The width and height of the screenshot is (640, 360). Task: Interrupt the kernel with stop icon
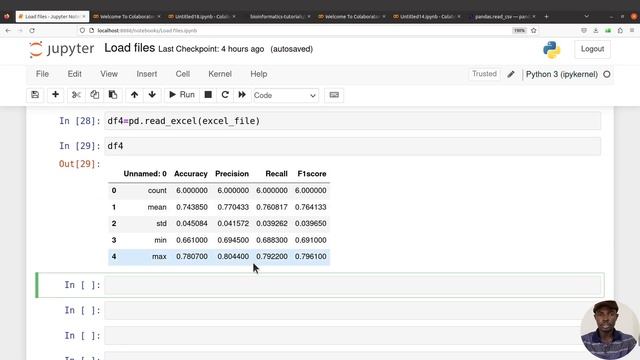pos(208,95)
